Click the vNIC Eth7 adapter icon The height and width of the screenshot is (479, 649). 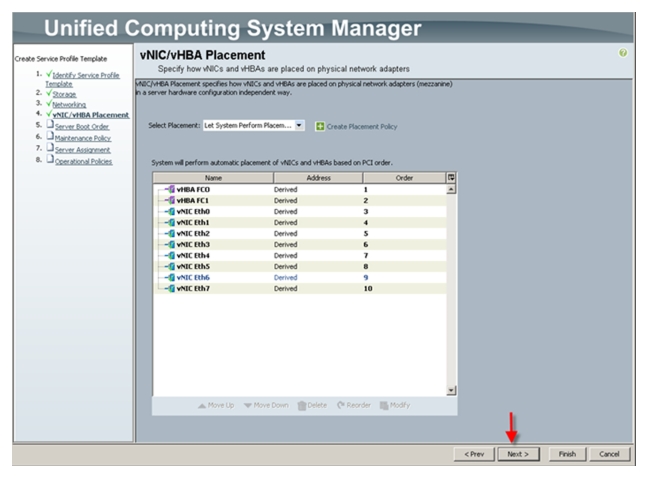[x=171, y=289]
